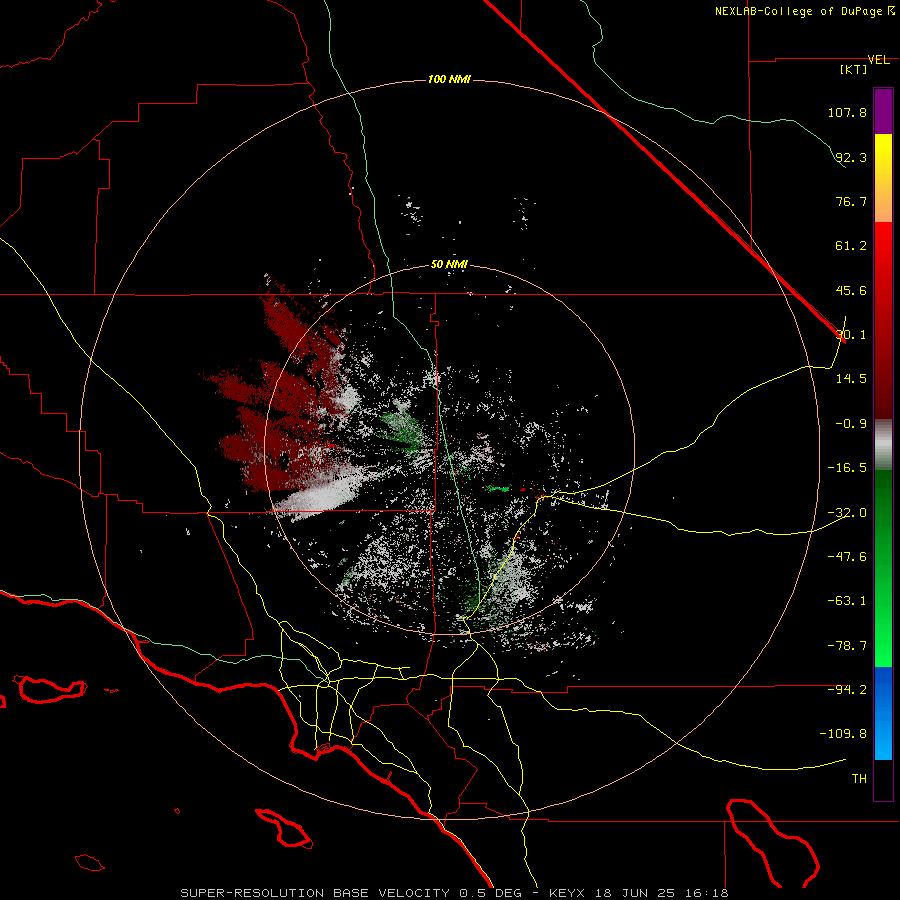Click the purple segment of velocity color bar

point(883,111)
